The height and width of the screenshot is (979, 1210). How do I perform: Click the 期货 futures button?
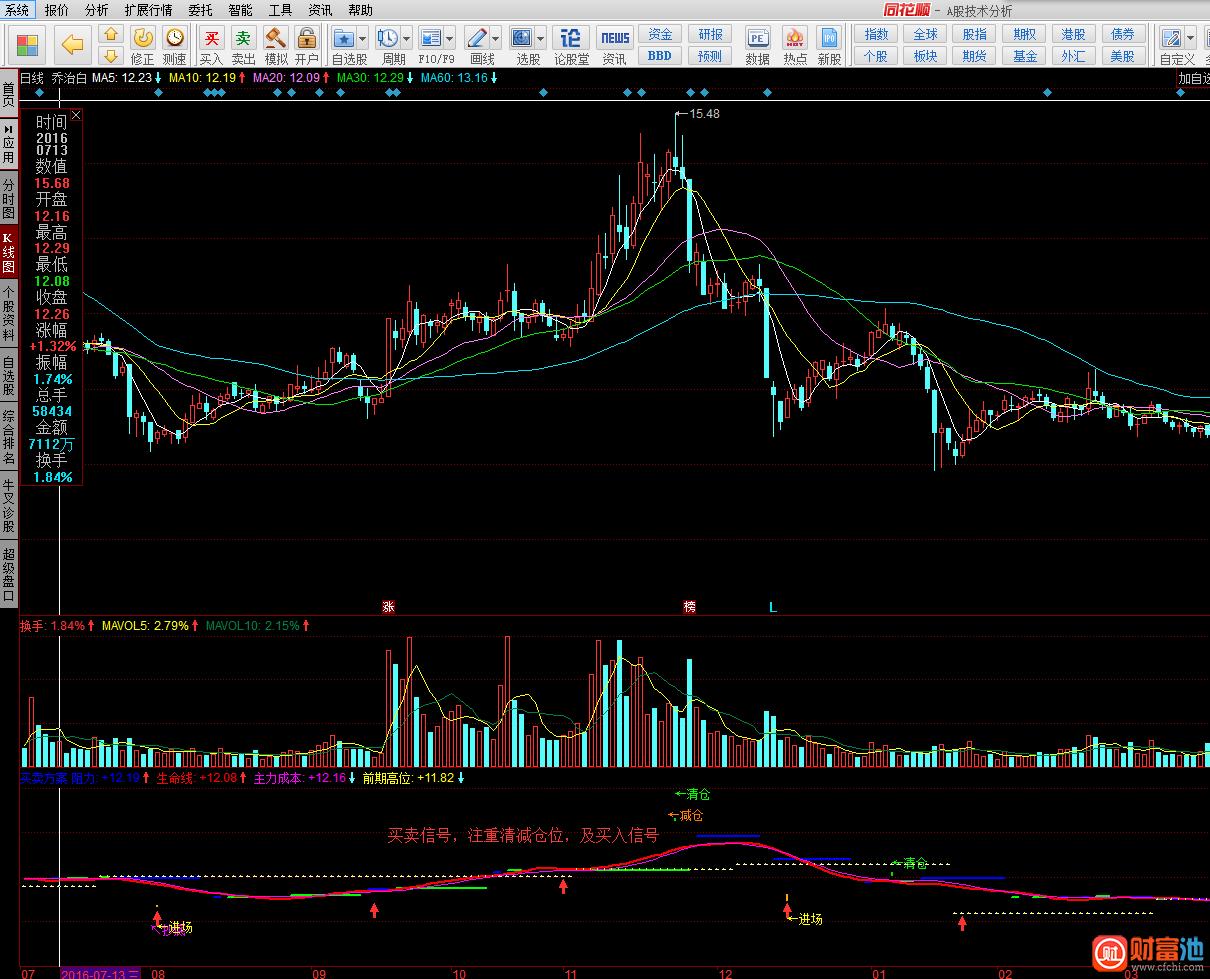pyautogui.click(x=975, y=56)
